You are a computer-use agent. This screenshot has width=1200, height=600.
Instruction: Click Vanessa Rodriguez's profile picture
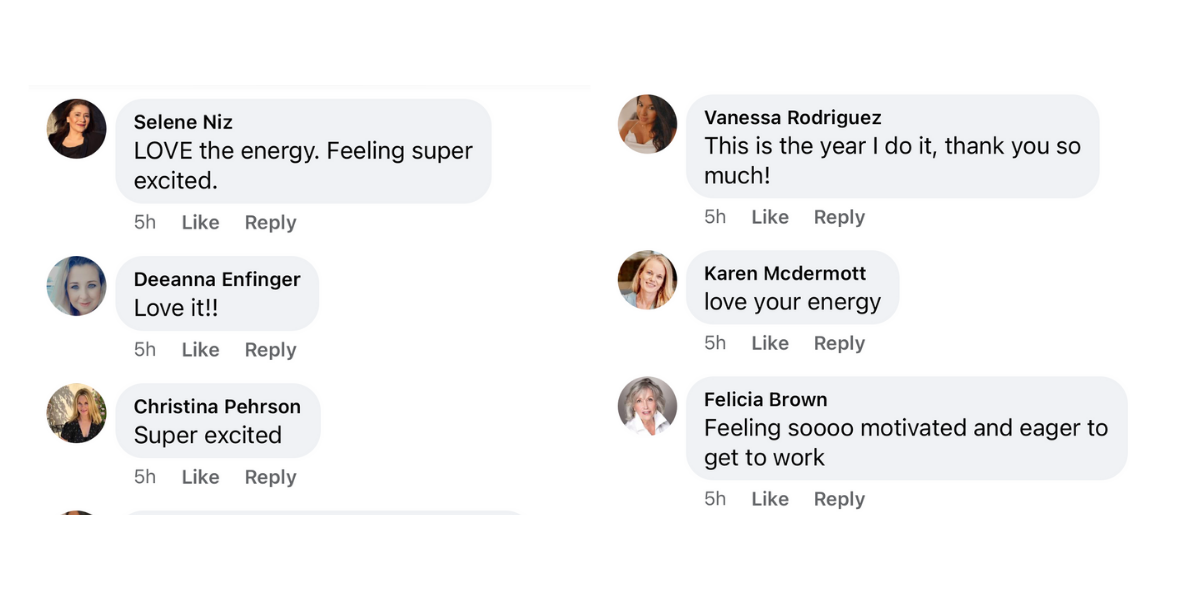pyautogui.click(x=647, y=124)
